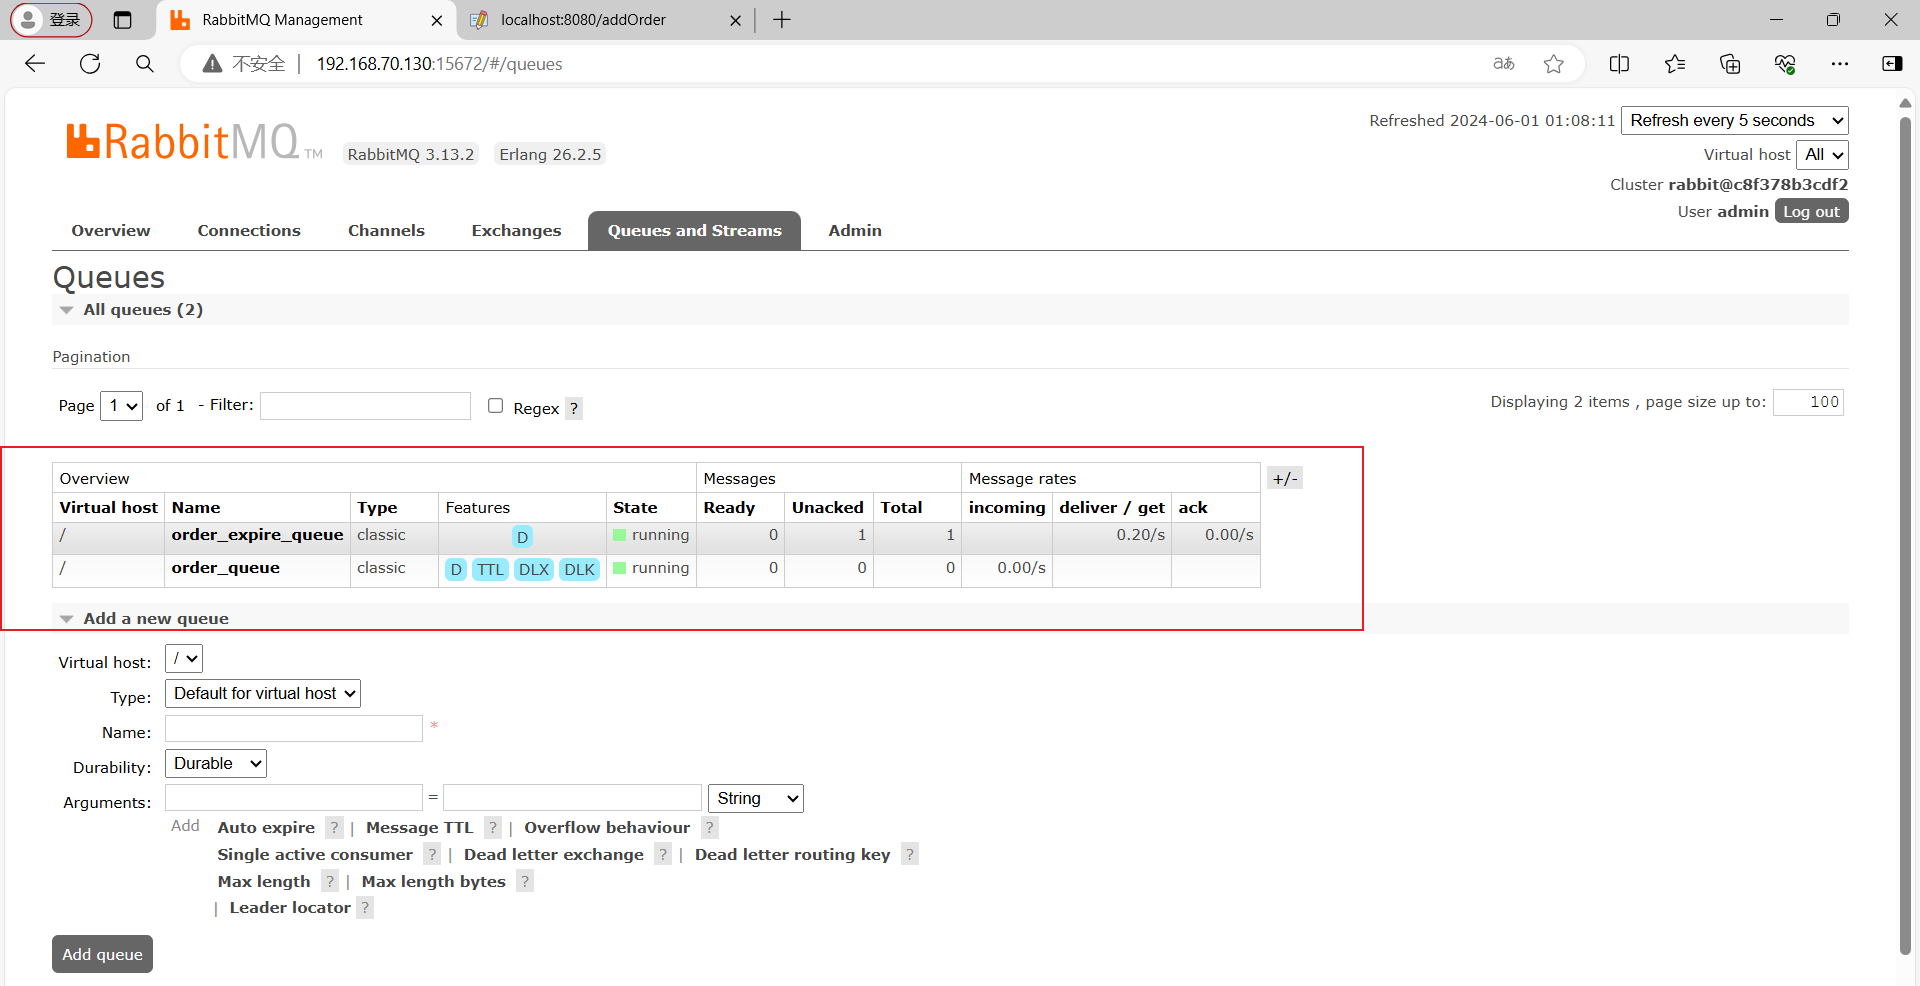
Task: Go to the Overview tab
Action: point(111,231)
